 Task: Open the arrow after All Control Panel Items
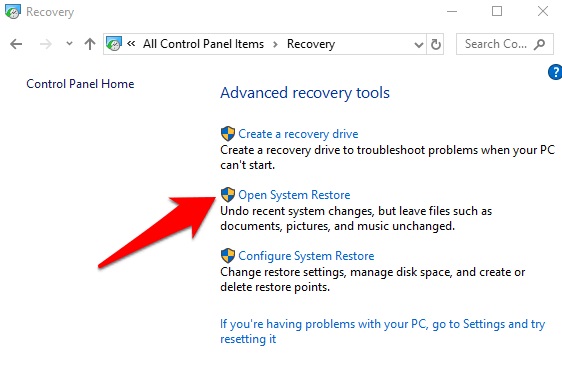coord(275,44)
